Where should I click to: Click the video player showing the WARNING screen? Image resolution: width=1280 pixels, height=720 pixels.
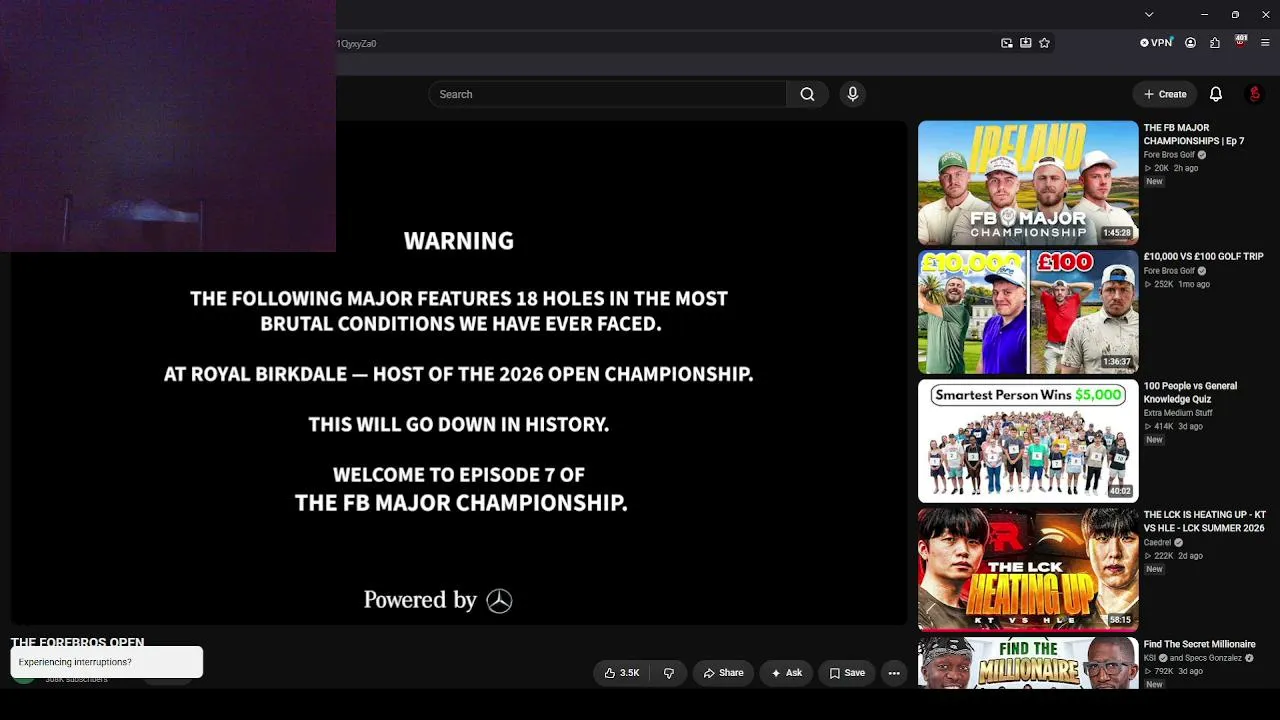click(x=459, y=373)
